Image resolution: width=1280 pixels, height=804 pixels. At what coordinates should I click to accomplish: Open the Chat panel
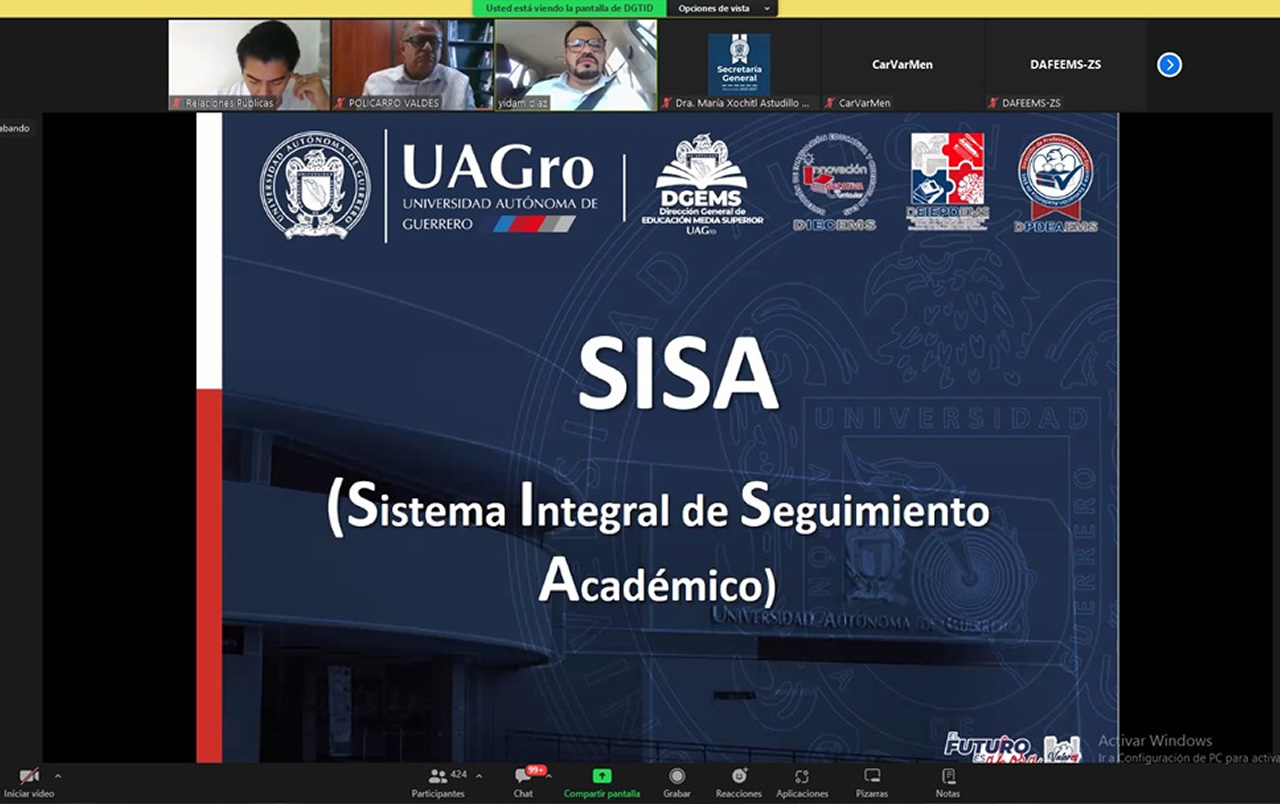pos(523,783)
